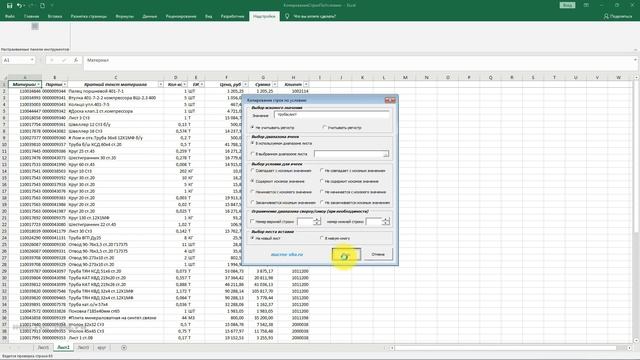Screen dimensions: 640x360
Task: Switch to the 'круг' sheet tab
Action: click(102, 347)
